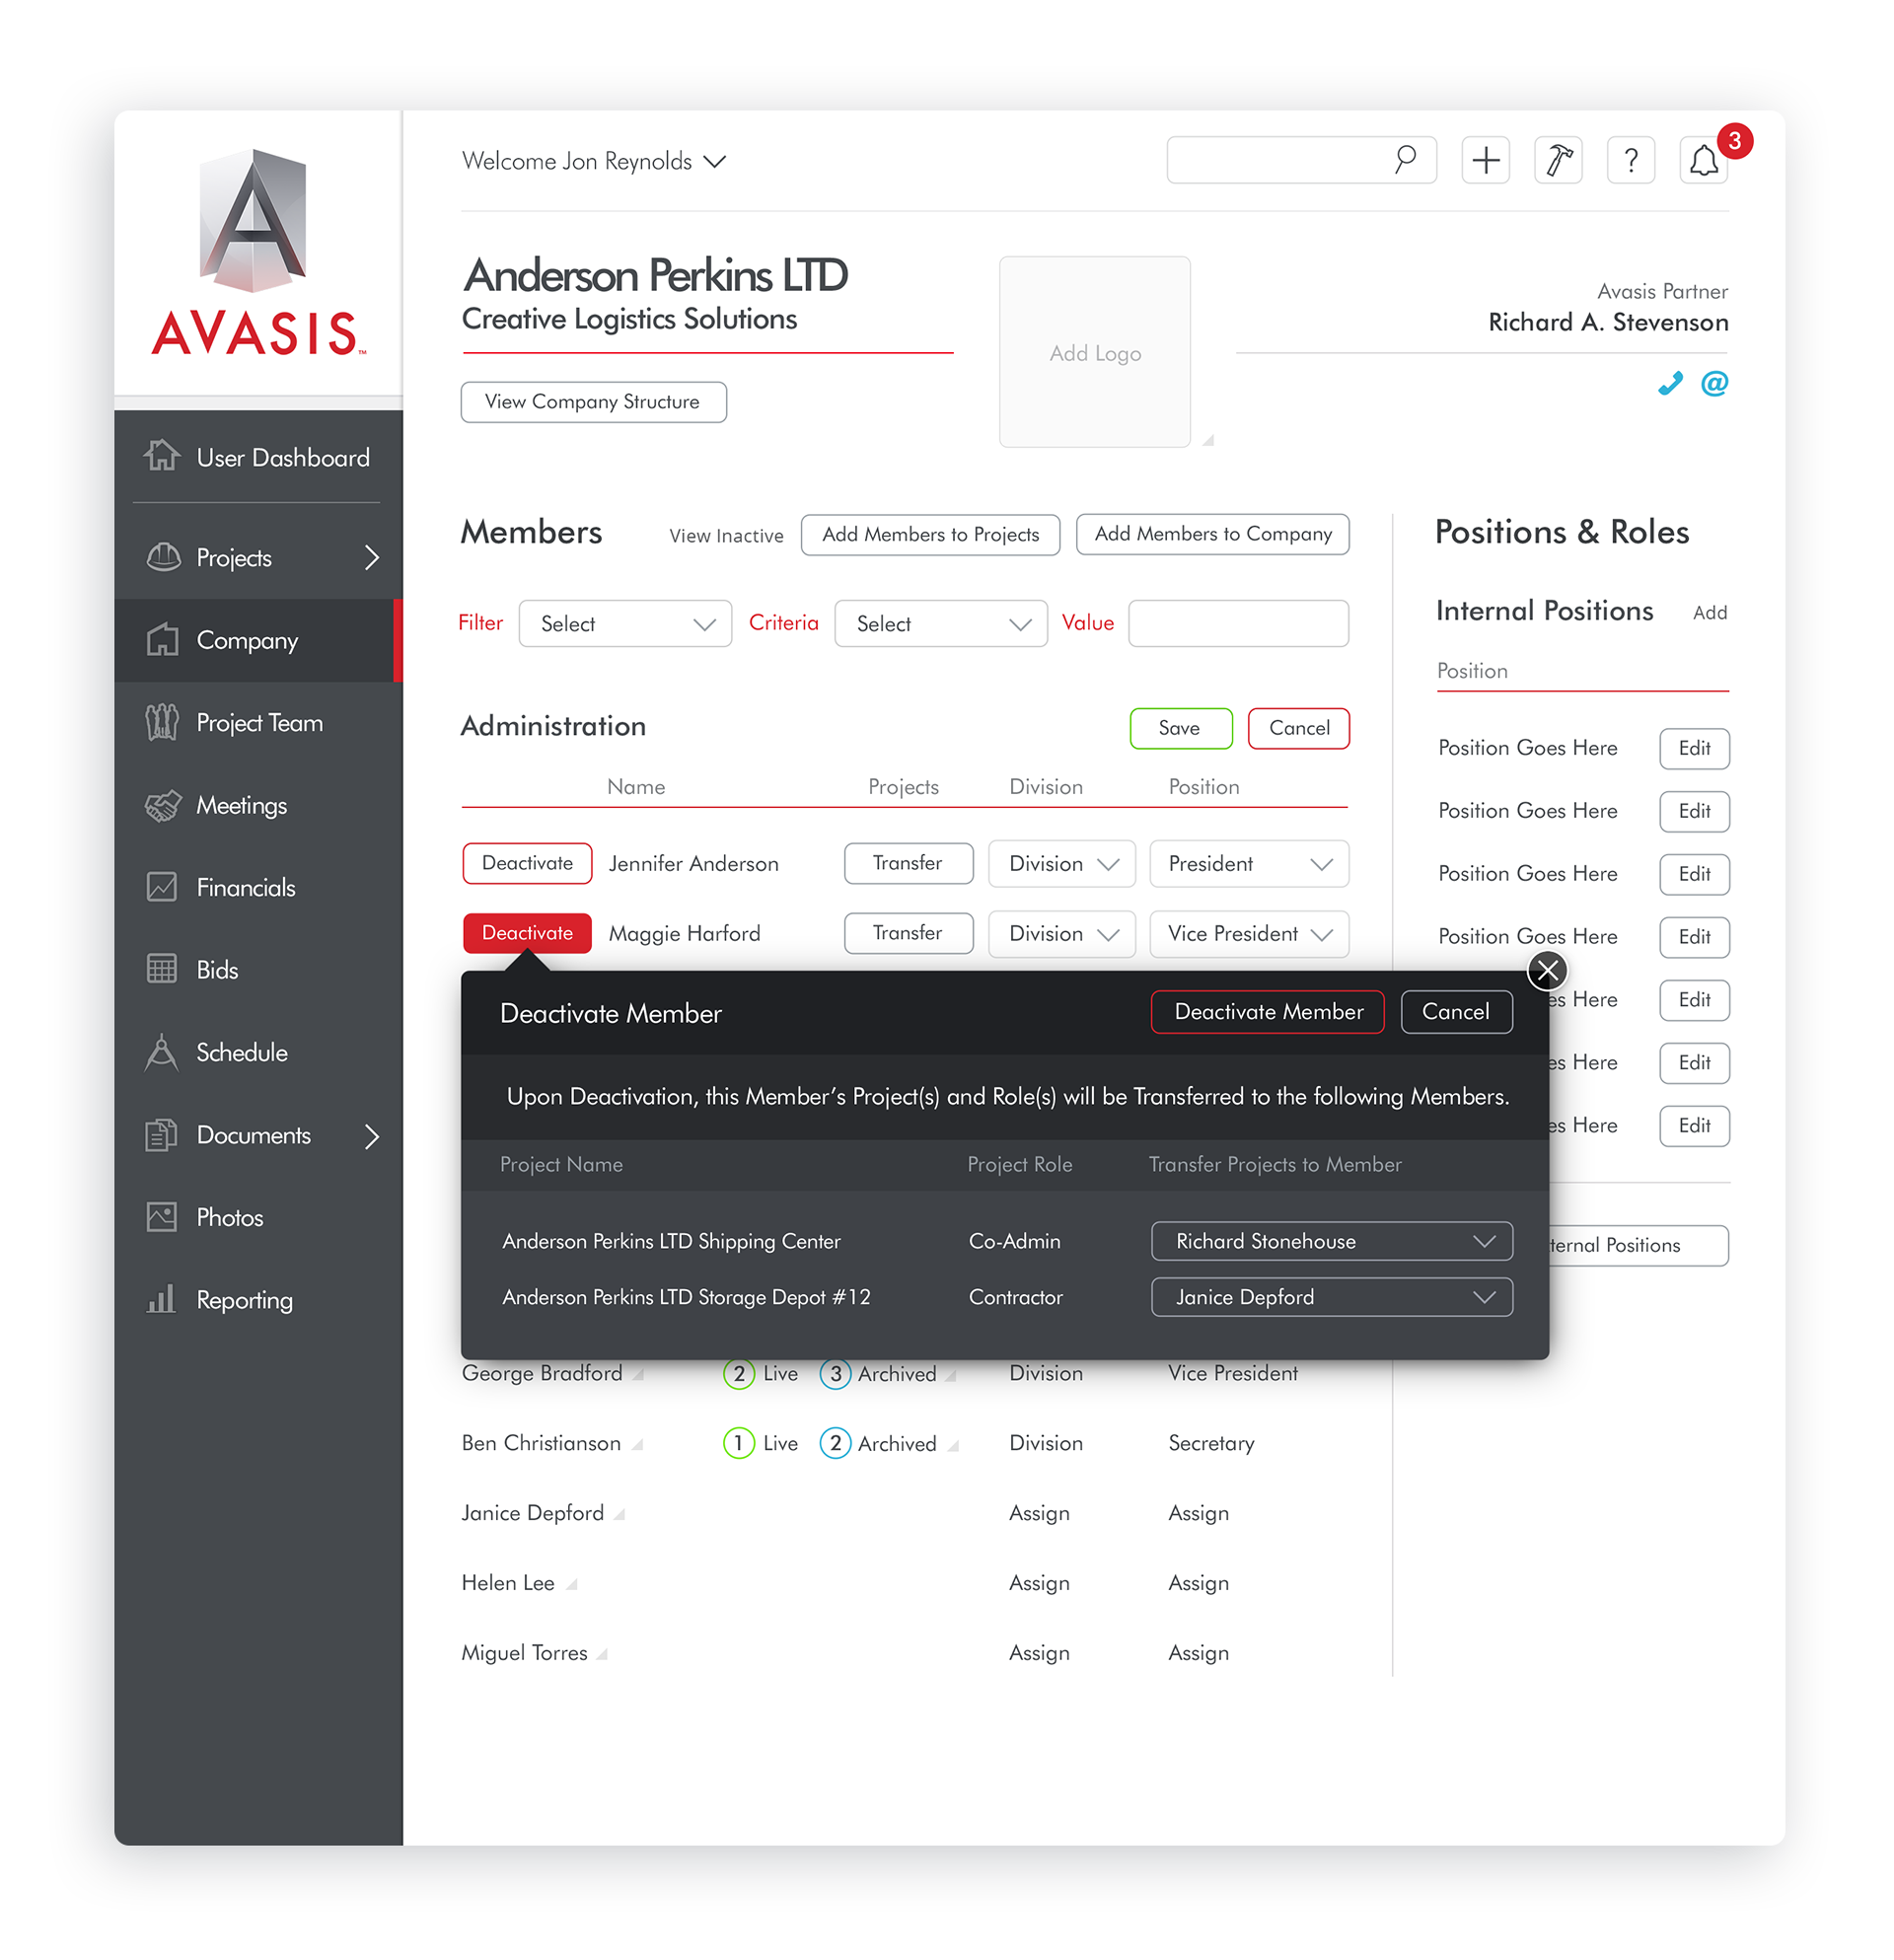Click Cancel in the Deactivate Member popup
The height and width of the screenshot is (1960, 1894).
[1456, 1011]
